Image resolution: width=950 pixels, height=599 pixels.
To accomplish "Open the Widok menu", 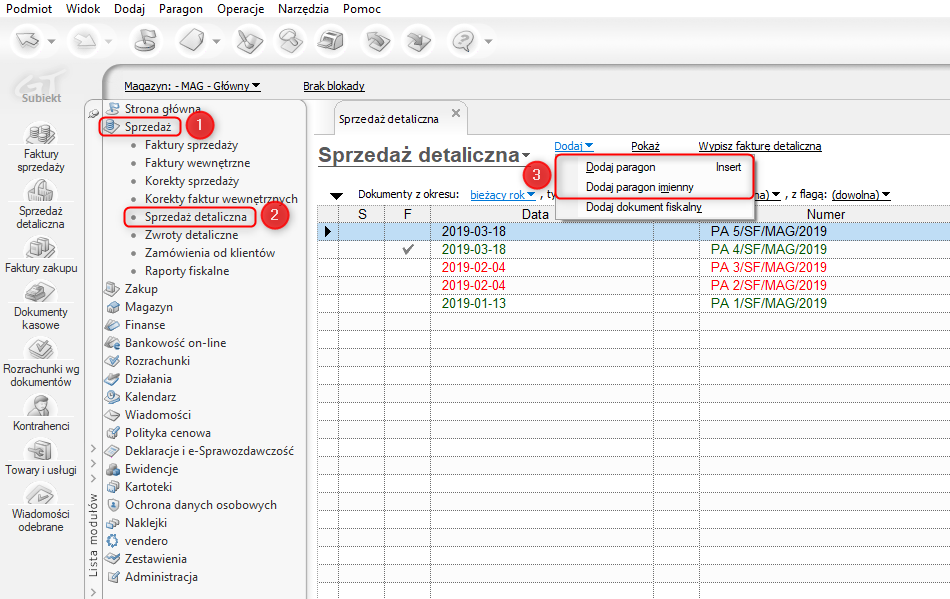I will (x=83, y=8).
